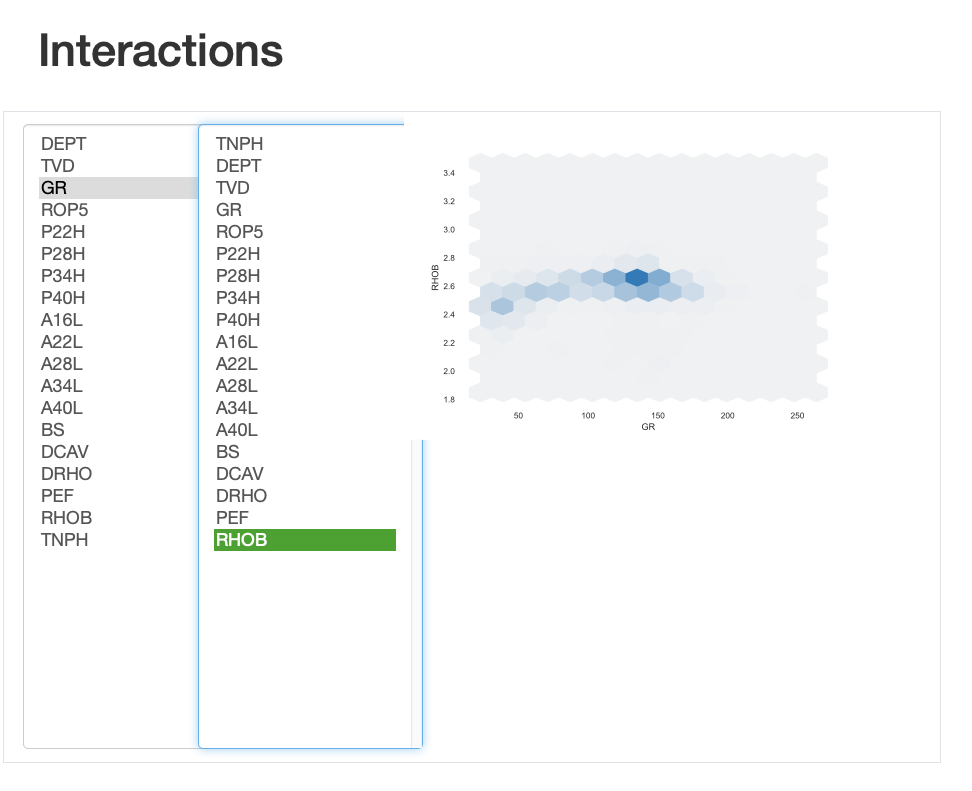972x791 pixels.
Task: Select A40L in the right list
Action: [237, 430]
